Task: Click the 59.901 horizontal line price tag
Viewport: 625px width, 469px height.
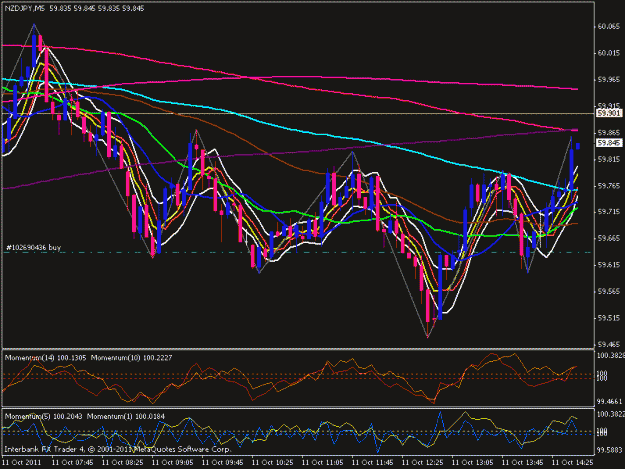Action: click(609, 114)
